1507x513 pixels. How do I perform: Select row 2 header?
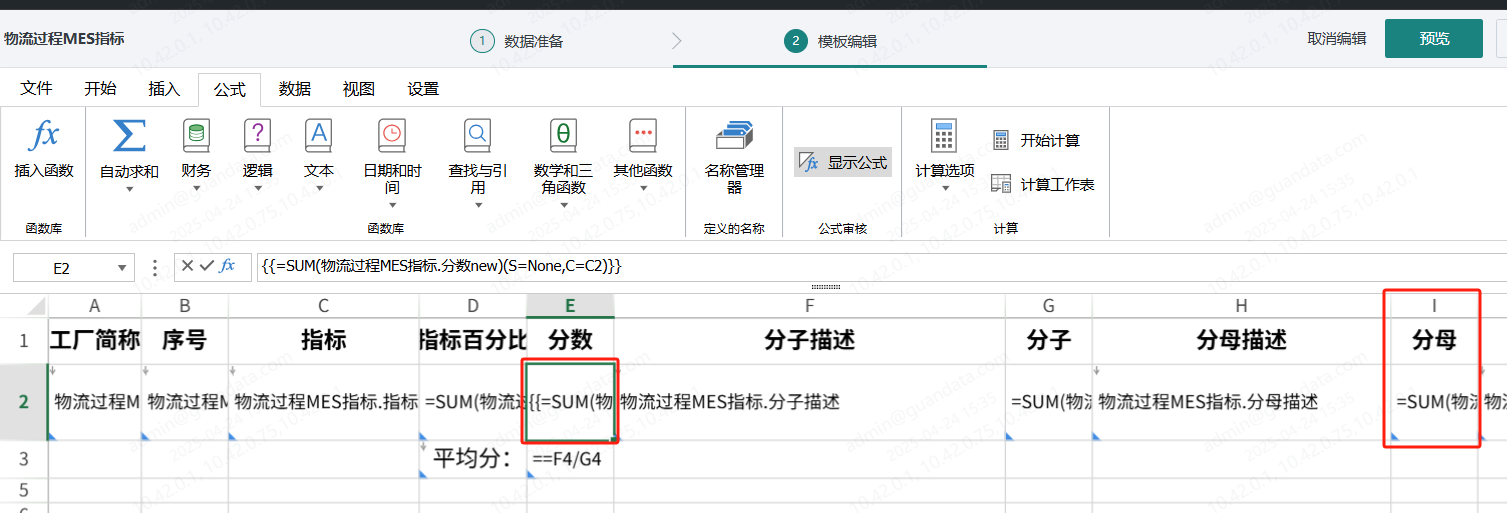[x=24, y=402]
